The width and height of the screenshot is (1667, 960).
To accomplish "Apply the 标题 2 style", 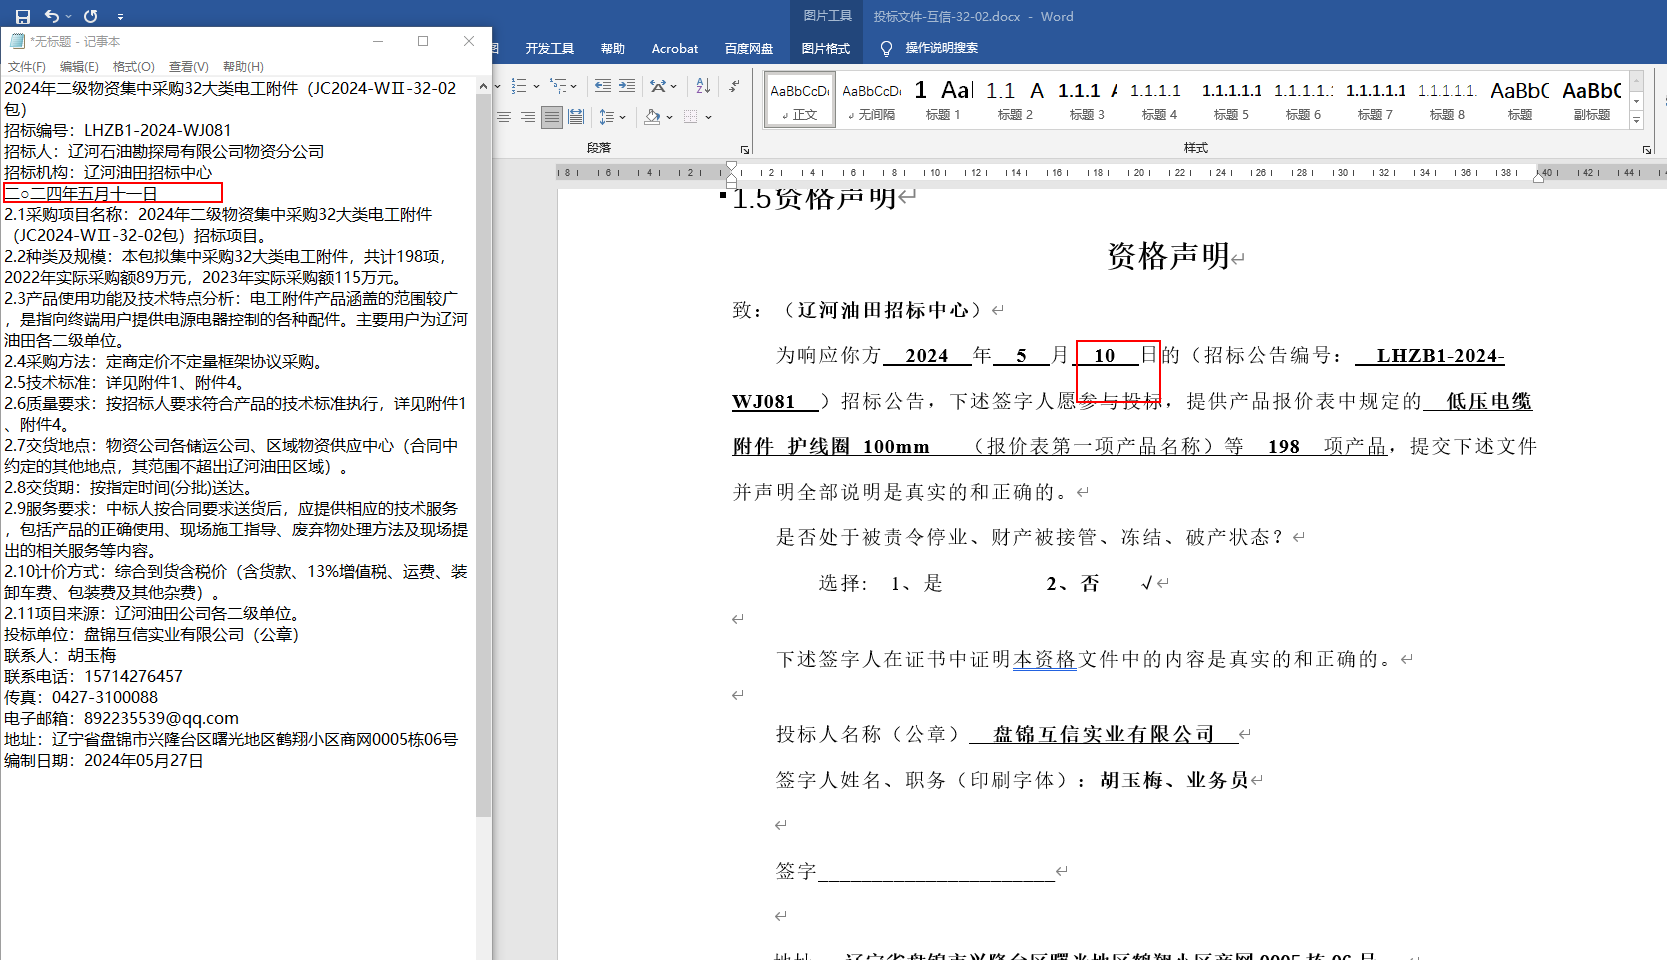I will [x=1015, y=100].
